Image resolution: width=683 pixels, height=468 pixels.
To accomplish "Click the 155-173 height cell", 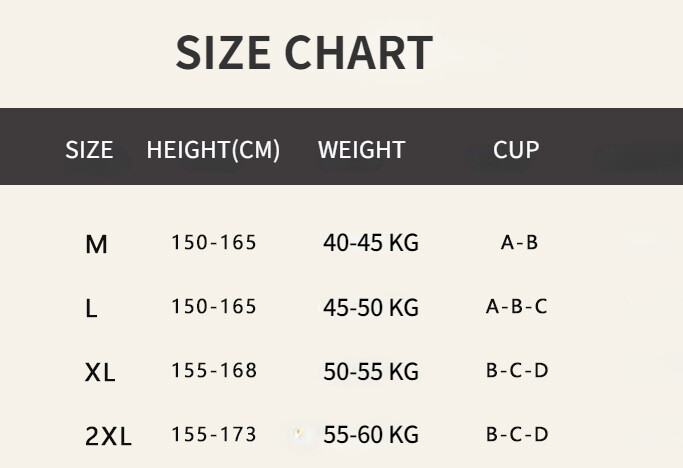I will (x=214, y=434).
